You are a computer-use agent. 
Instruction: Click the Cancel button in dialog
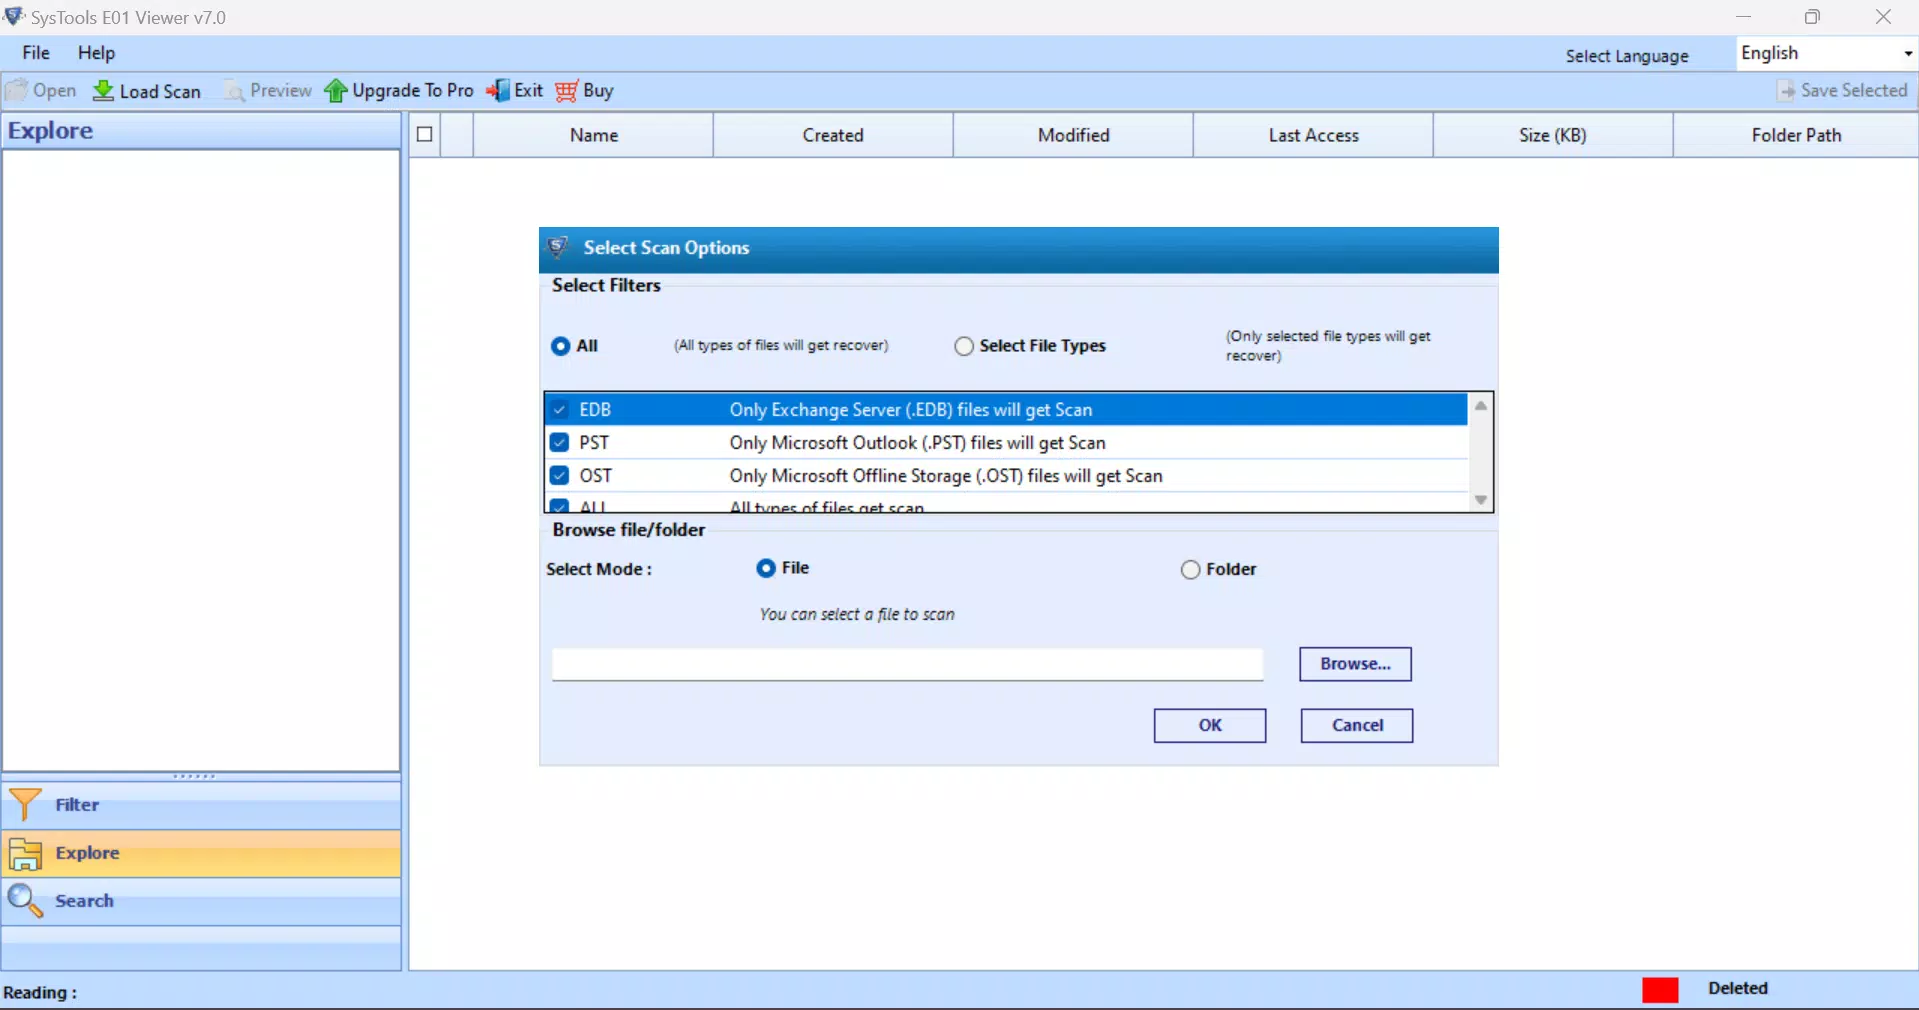(1357, 726)
